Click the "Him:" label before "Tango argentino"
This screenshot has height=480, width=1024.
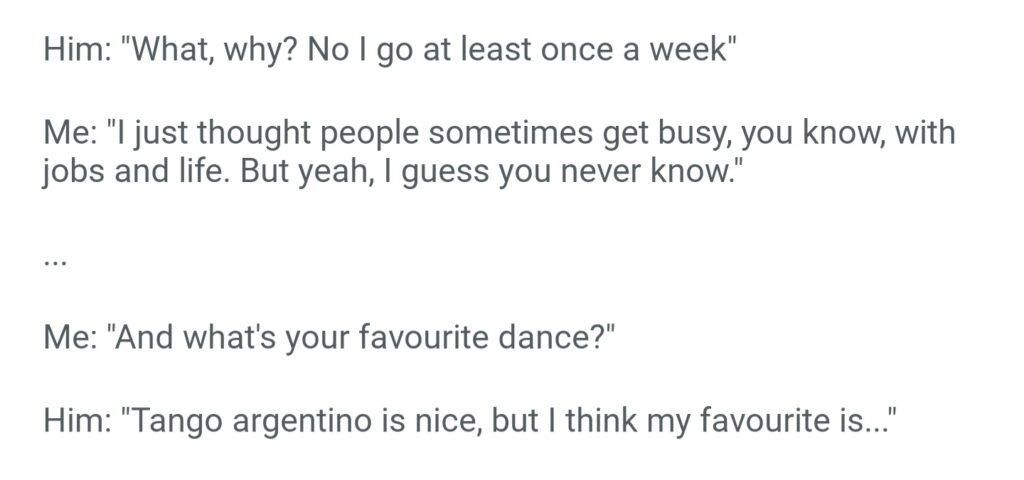tap(72, 422)
